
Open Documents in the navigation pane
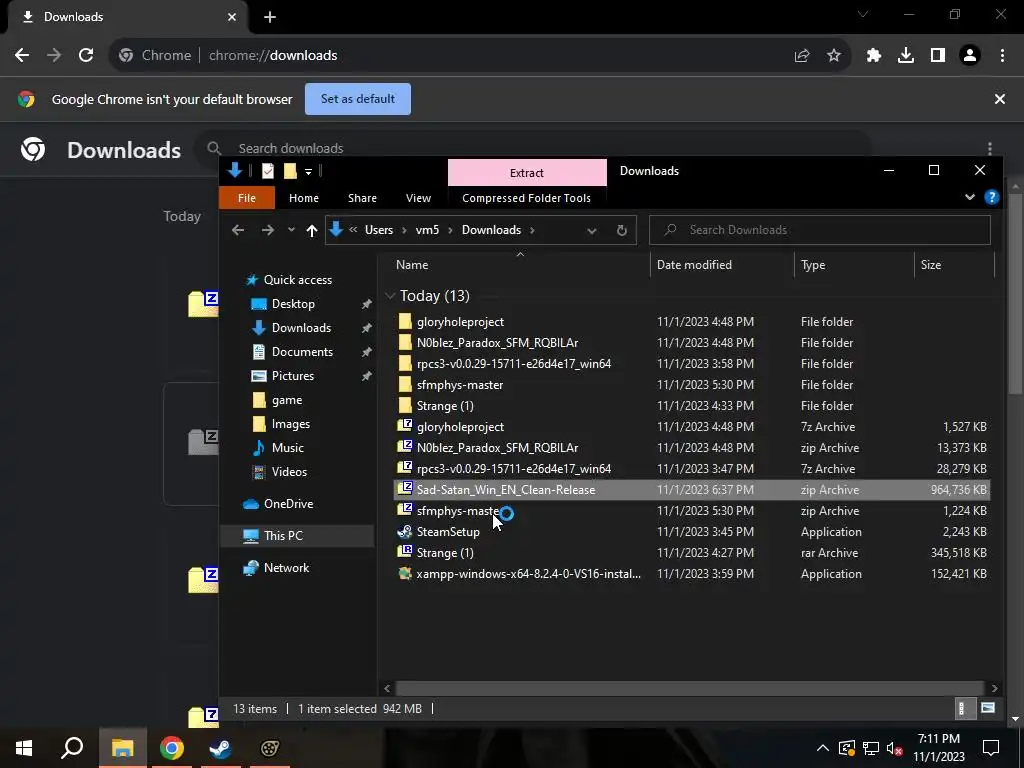(x=302, y=351)
